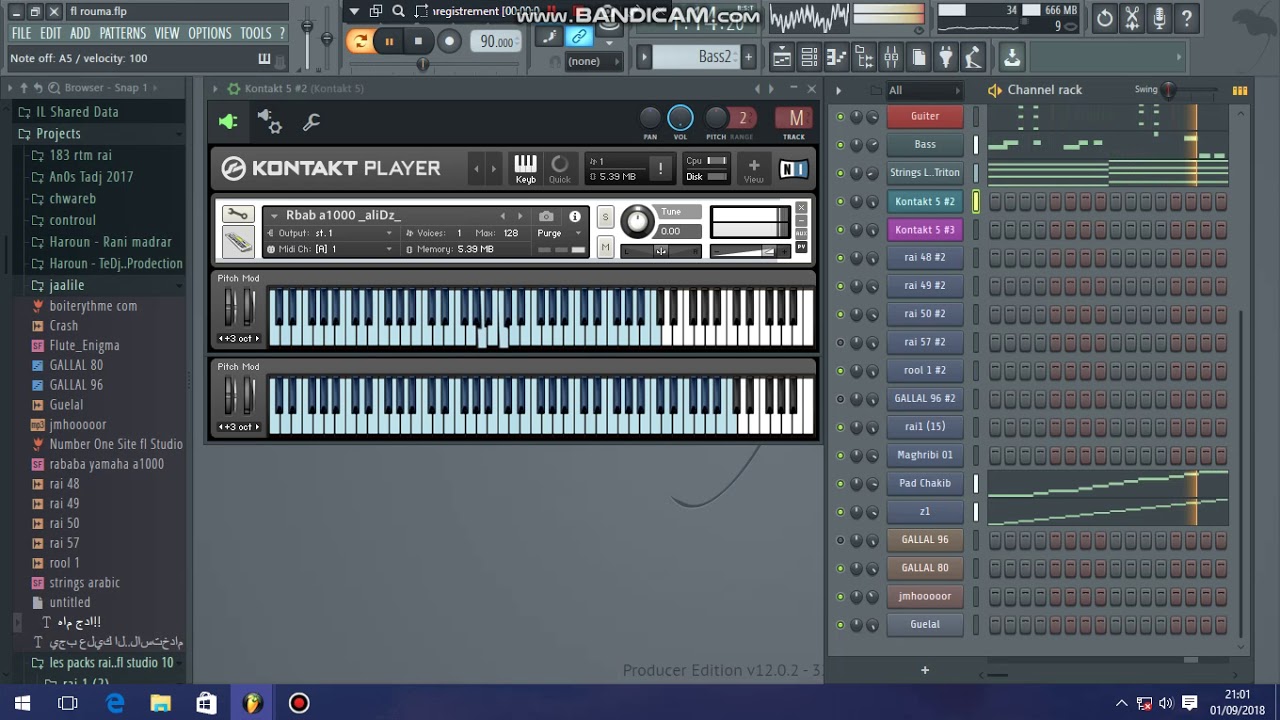Solo the Rbab instrument with S button
Viewport: 1280px width, 720px height.
(x=605, y=217)
